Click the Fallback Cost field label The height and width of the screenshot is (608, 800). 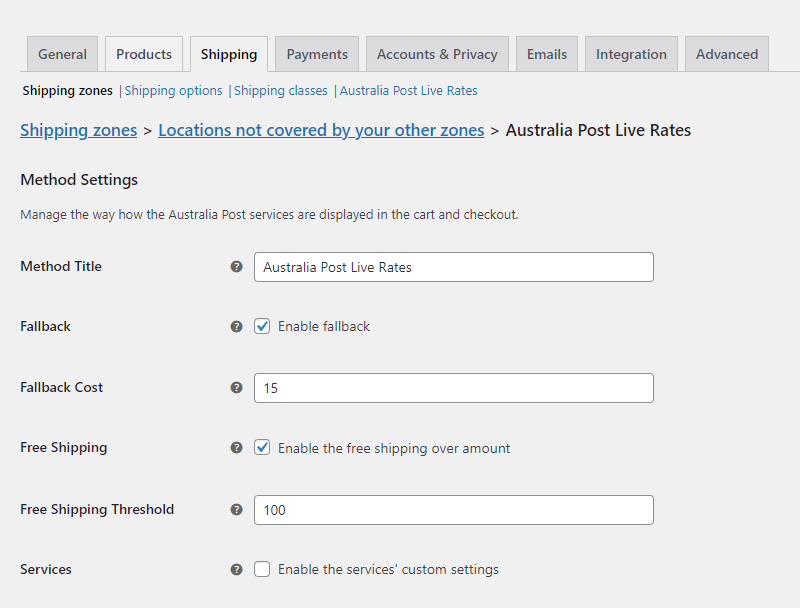click(61, 388)
